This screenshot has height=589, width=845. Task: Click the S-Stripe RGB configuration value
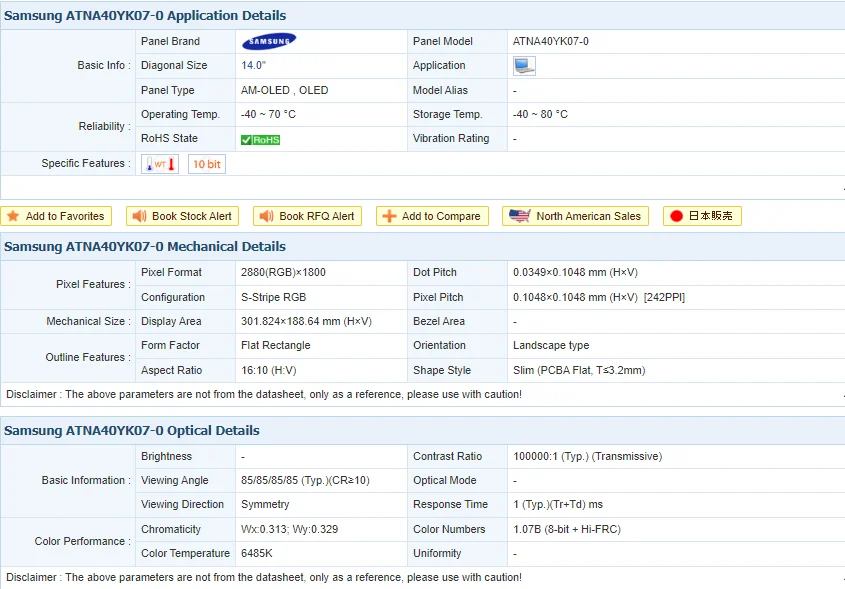pos(274,297)
